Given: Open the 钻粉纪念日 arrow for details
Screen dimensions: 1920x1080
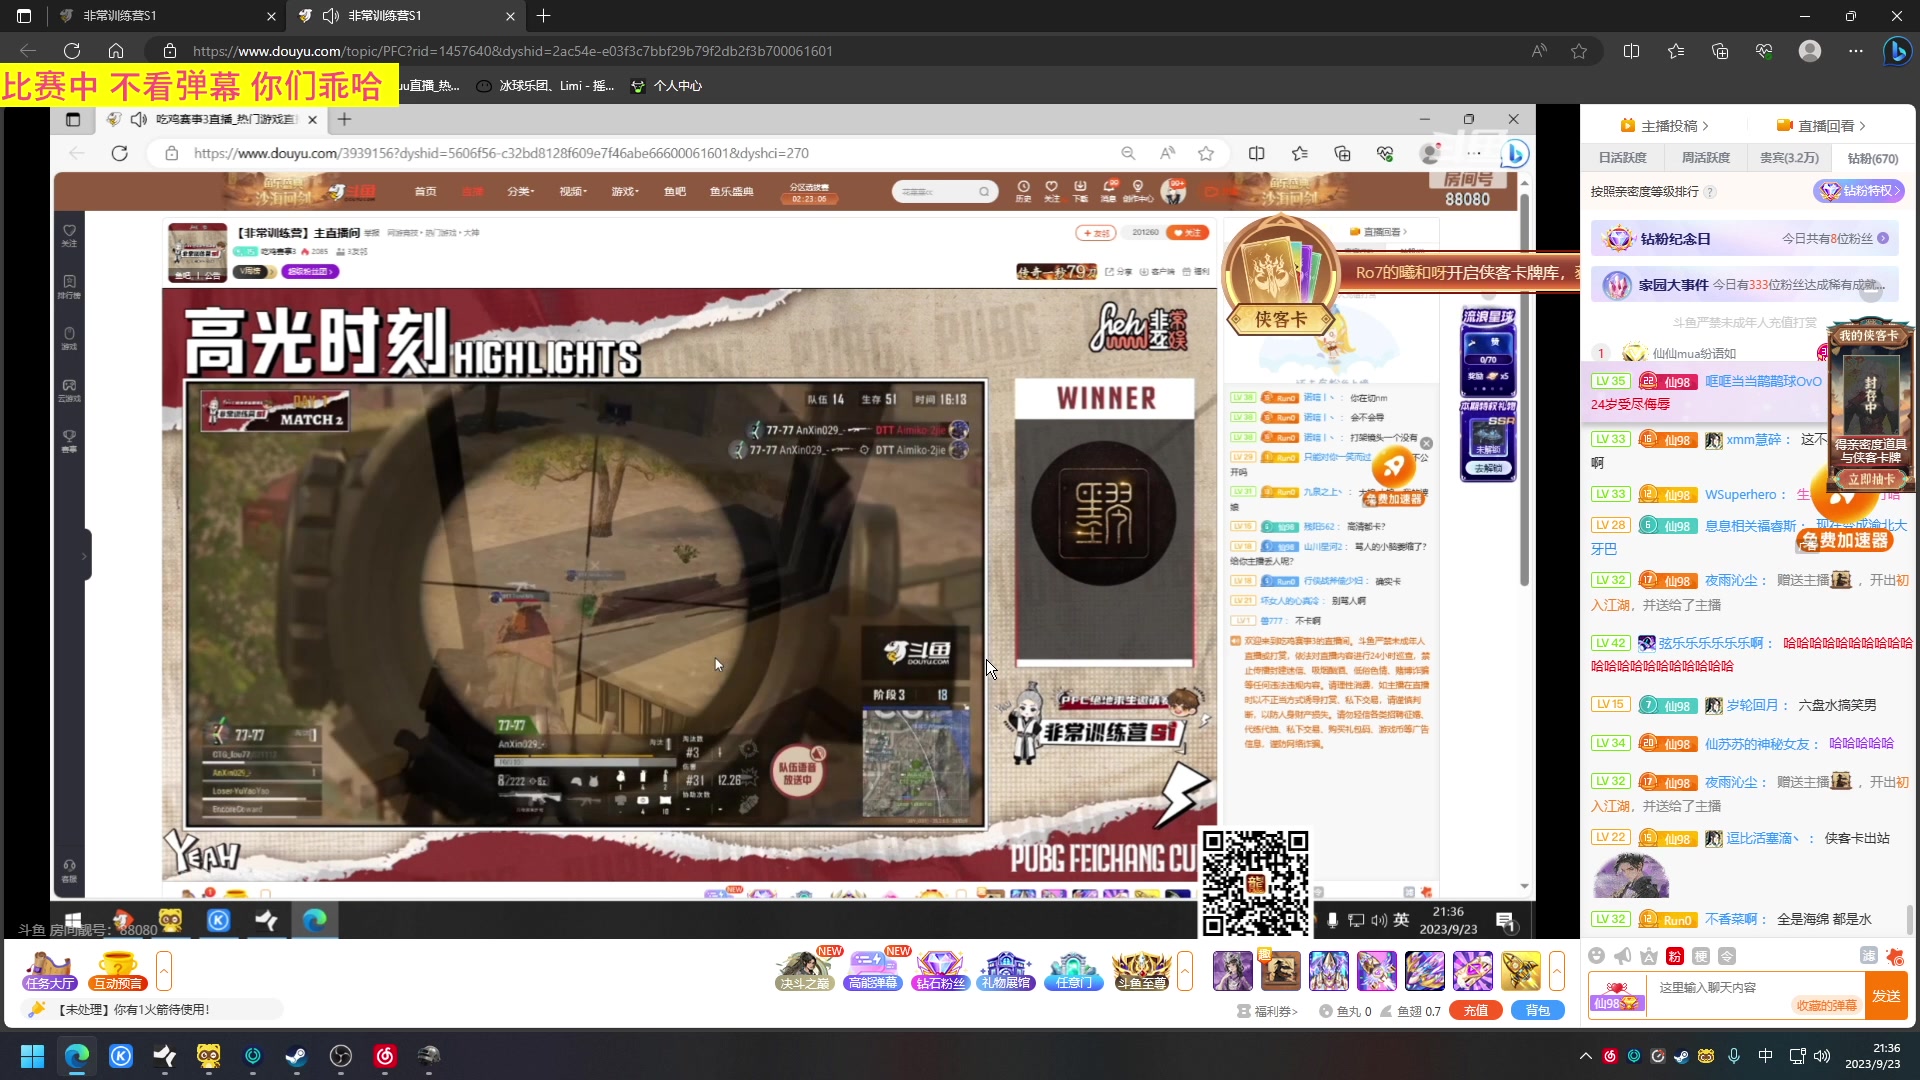Looking at the screenshot, I should (x=1883, y=239).
